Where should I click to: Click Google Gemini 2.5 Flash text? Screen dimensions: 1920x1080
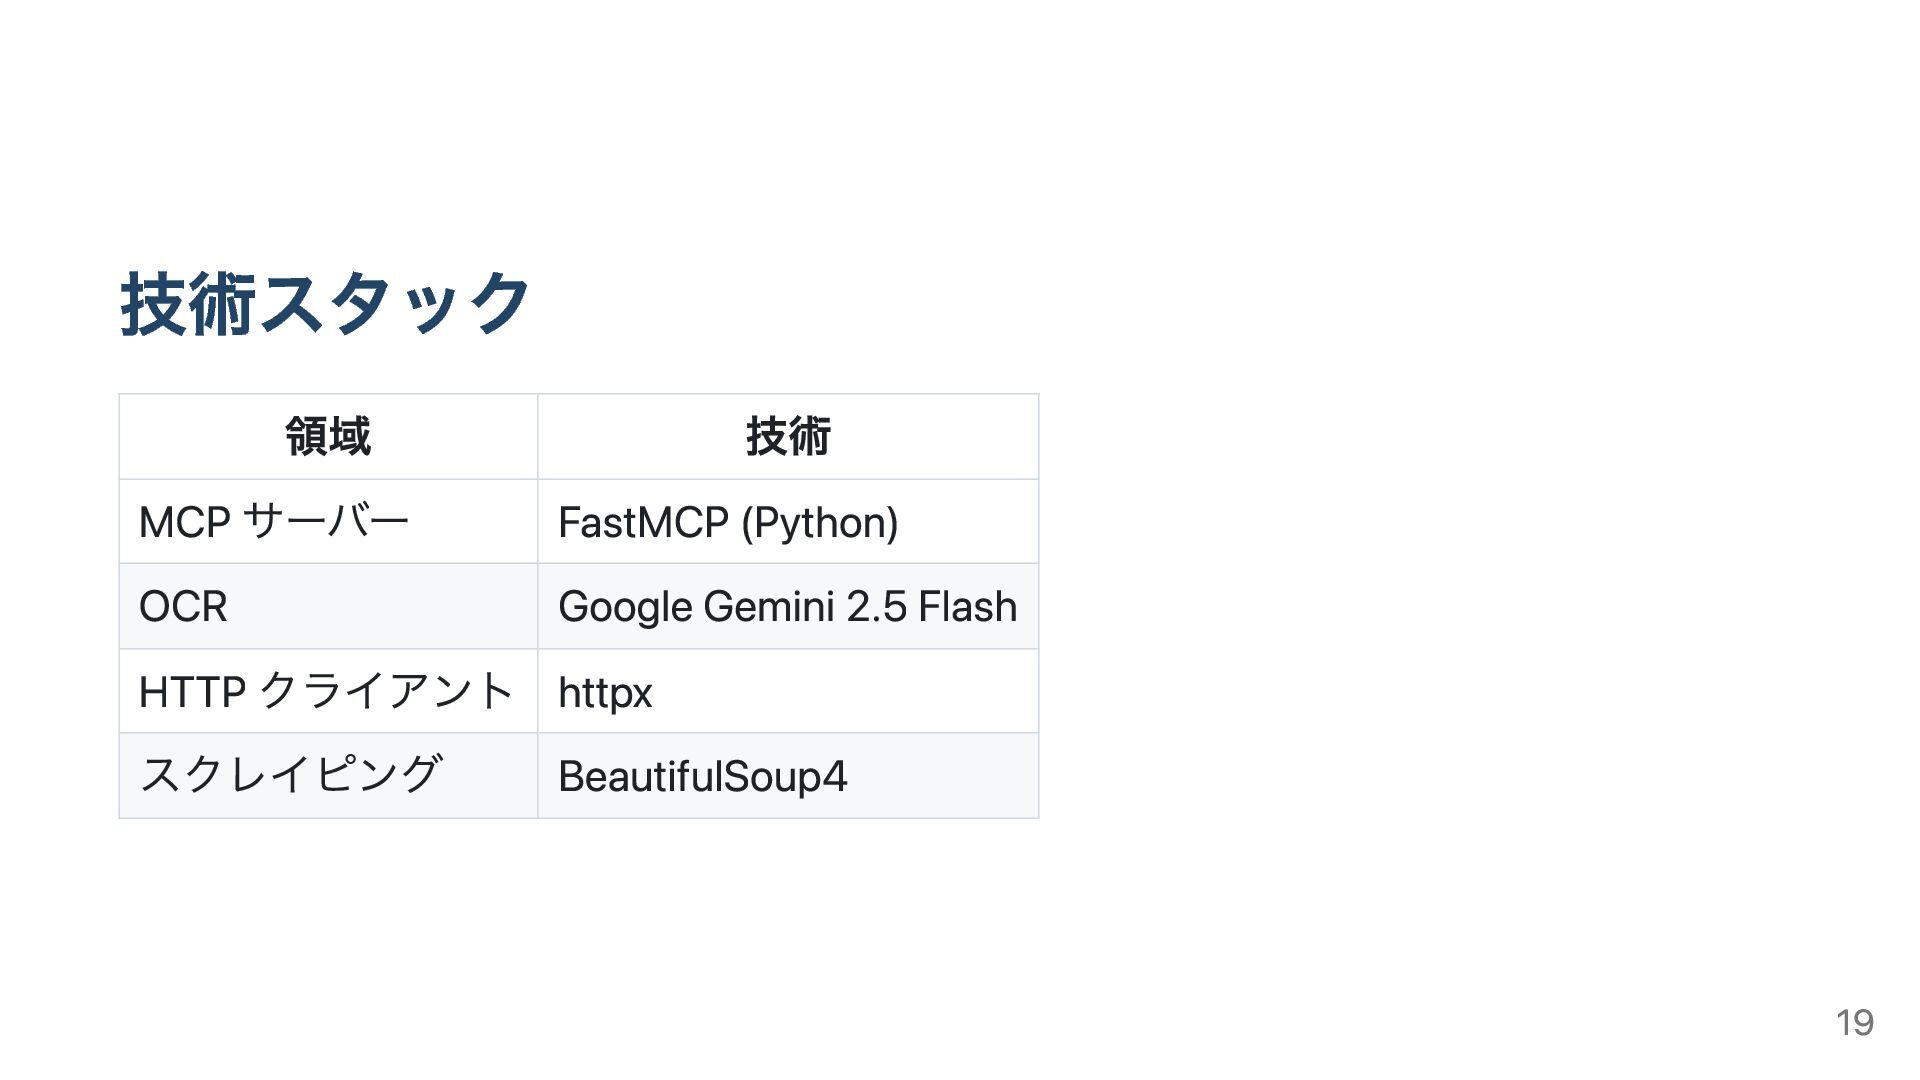click(787, 607)
